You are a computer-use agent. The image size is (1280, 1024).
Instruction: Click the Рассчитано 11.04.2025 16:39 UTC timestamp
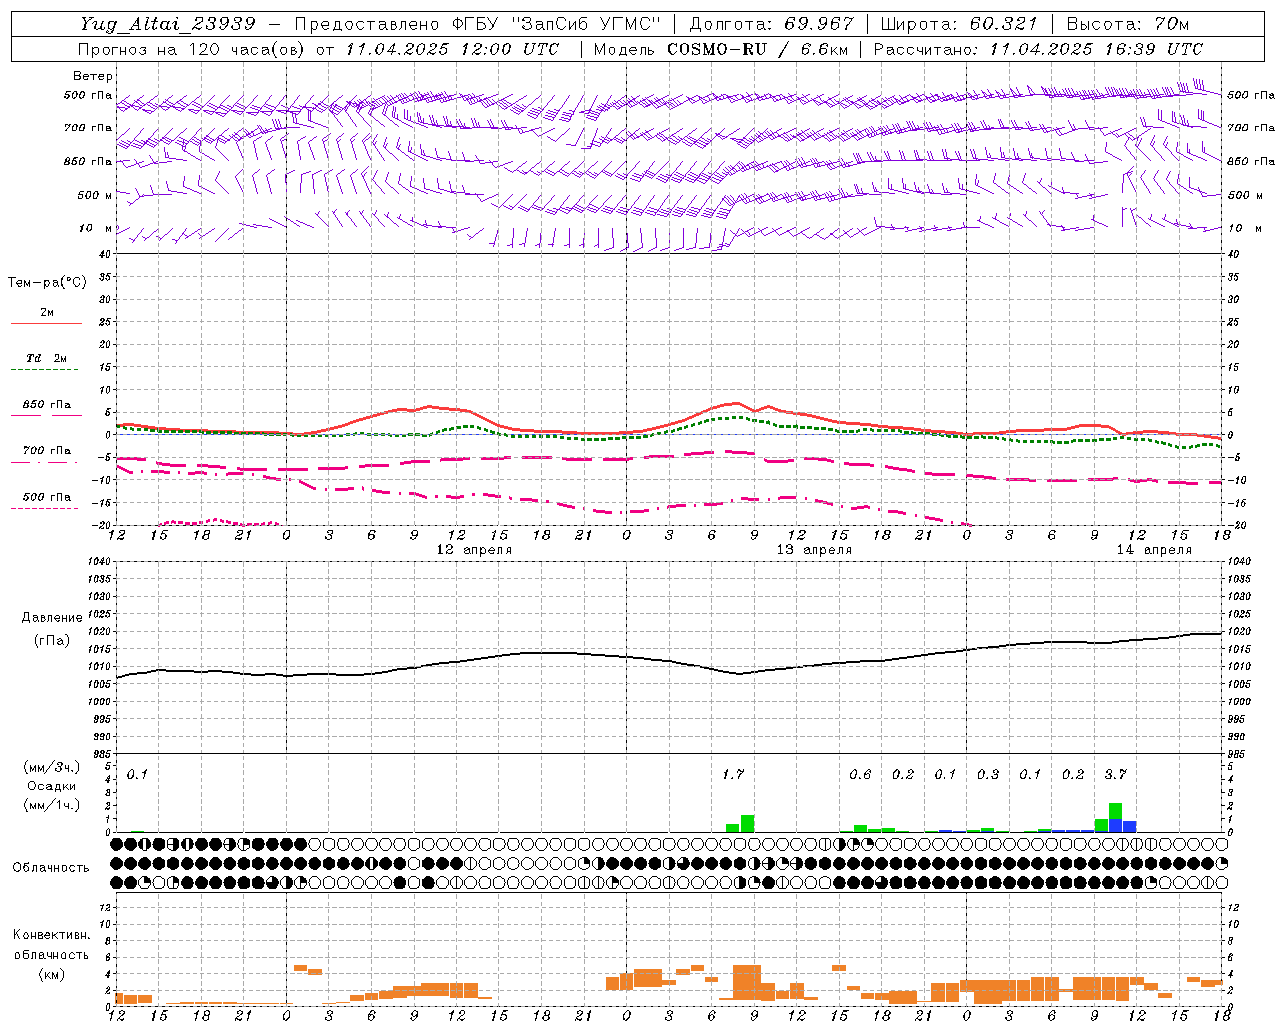[1038, 49]
